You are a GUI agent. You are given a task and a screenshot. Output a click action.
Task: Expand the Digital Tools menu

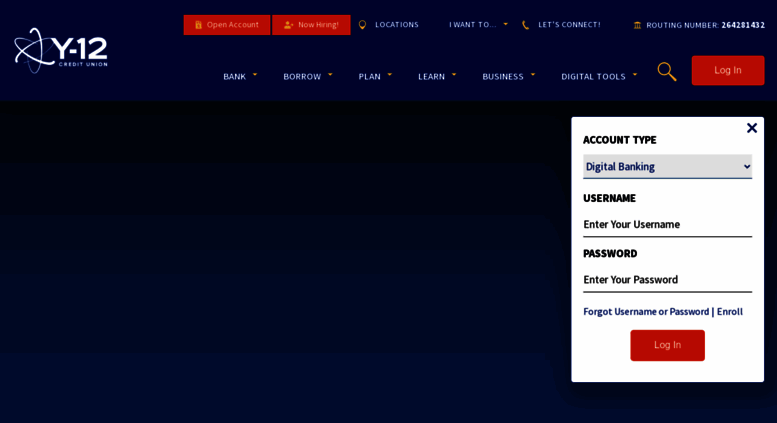click(599, 76)
